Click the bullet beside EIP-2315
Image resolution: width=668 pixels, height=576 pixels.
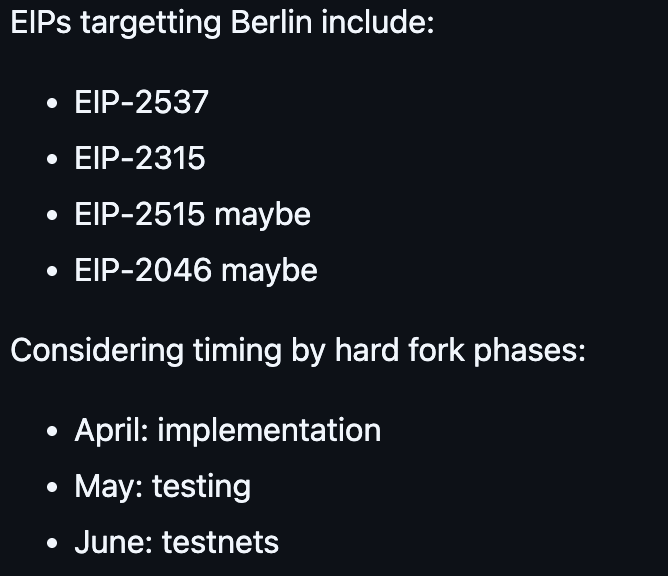tap(52, 160)
